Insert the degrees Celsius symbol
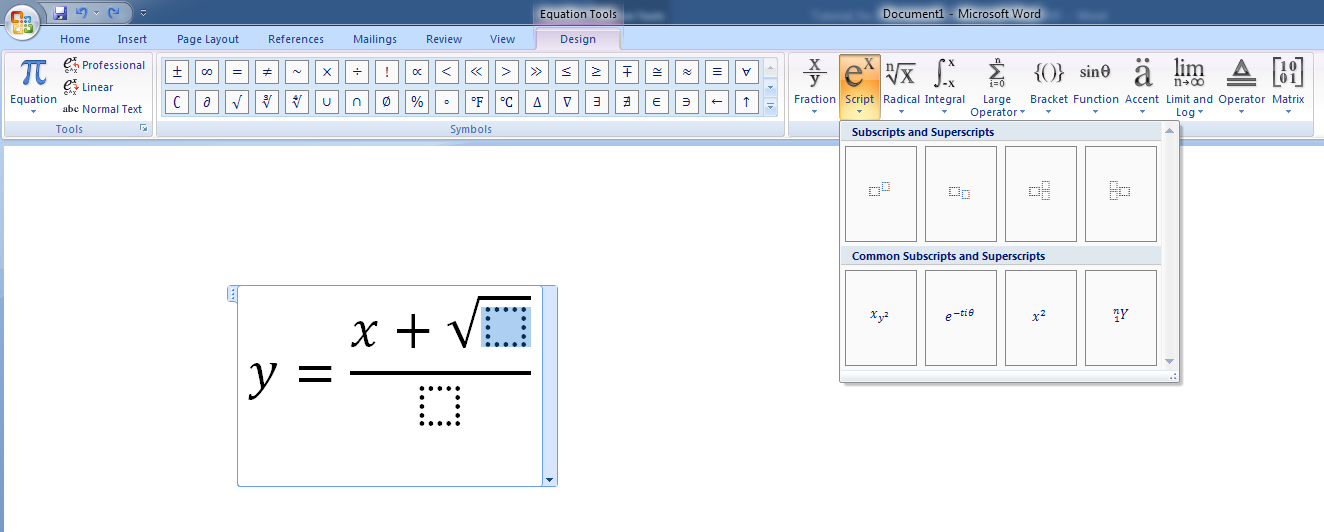 pos(507,102)
